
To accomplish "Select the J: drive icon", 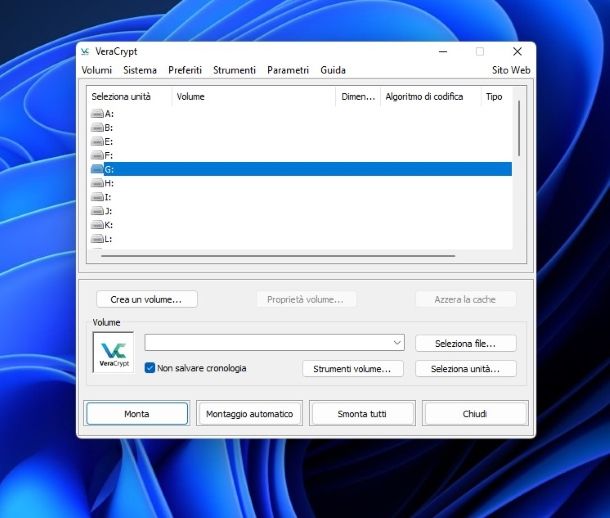I will tap(97, 211).
